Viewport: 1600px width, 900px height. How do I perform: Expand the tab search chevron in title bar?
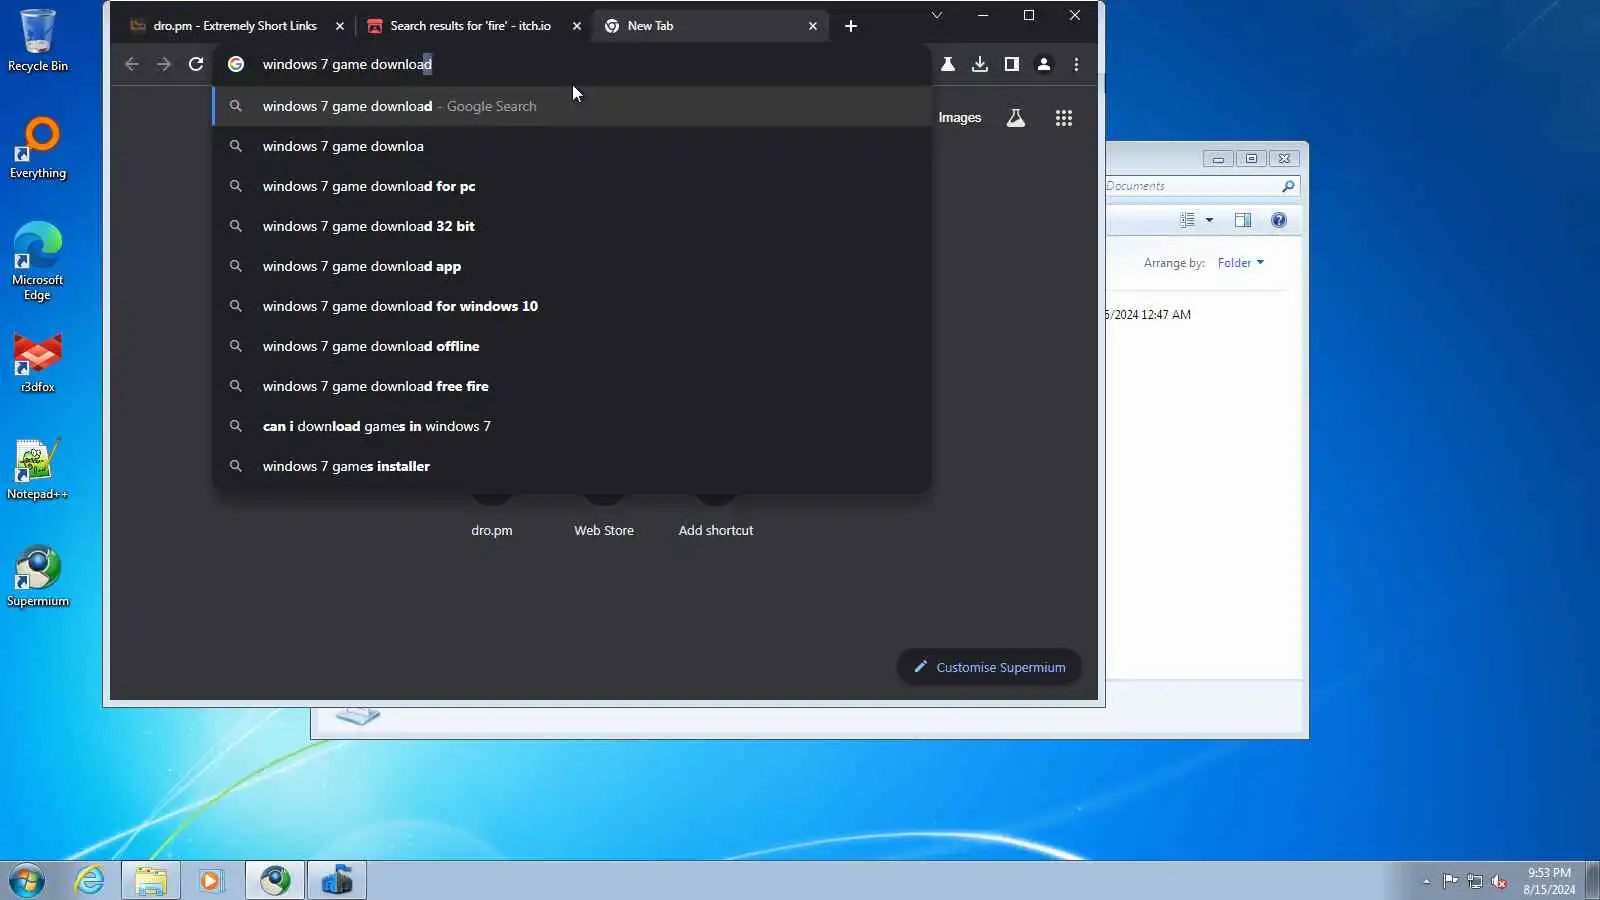[937, 15]
